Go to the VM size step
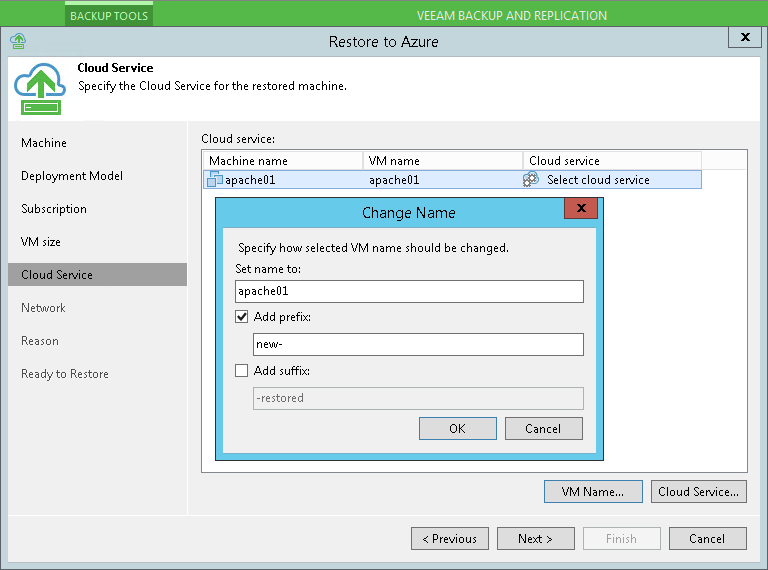Image resolution: width=768 pixels, height=570 pixels. point(41,242)
